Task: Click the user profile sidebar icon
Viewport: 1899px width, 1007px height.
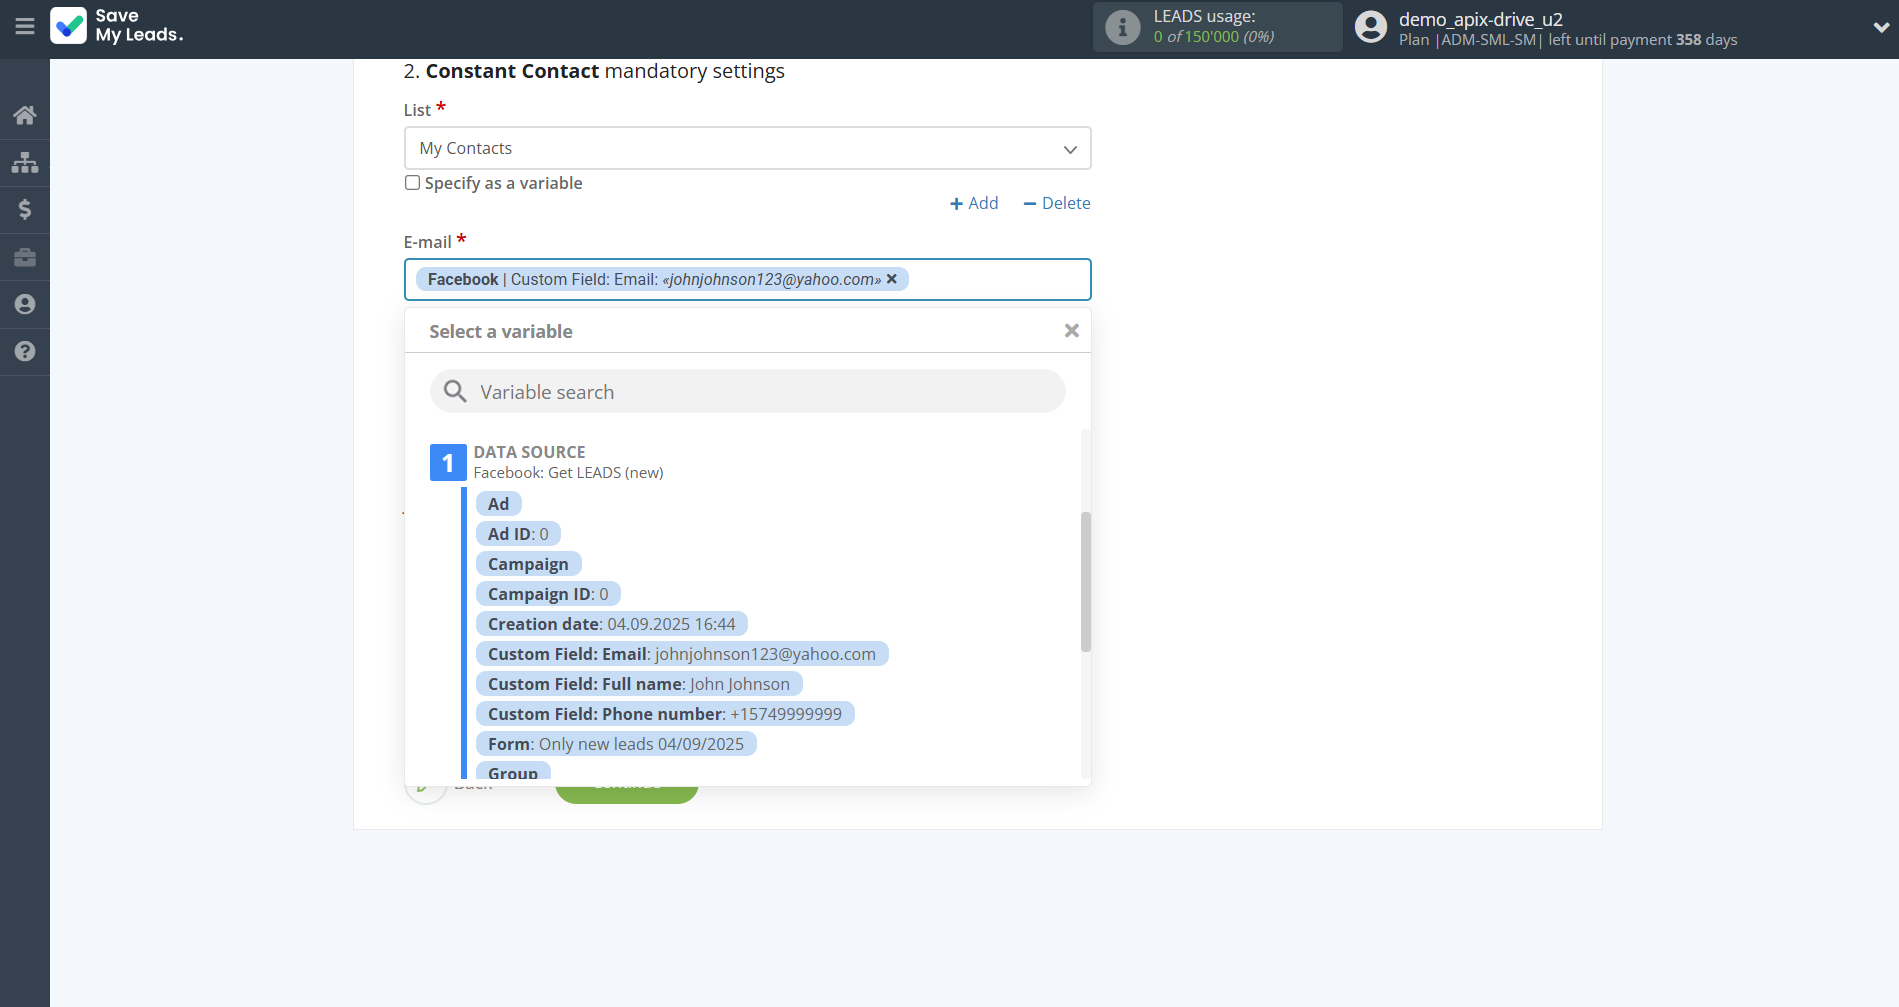Action: click(x=25, y=304)
